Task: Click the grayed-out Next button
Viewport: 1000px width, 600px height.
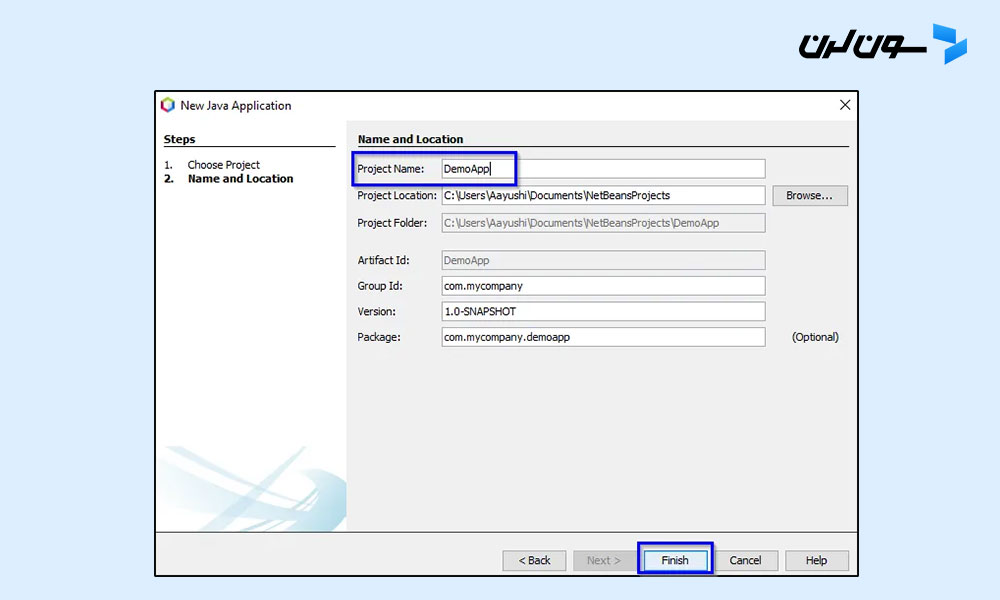Action: tap(604, 560)
